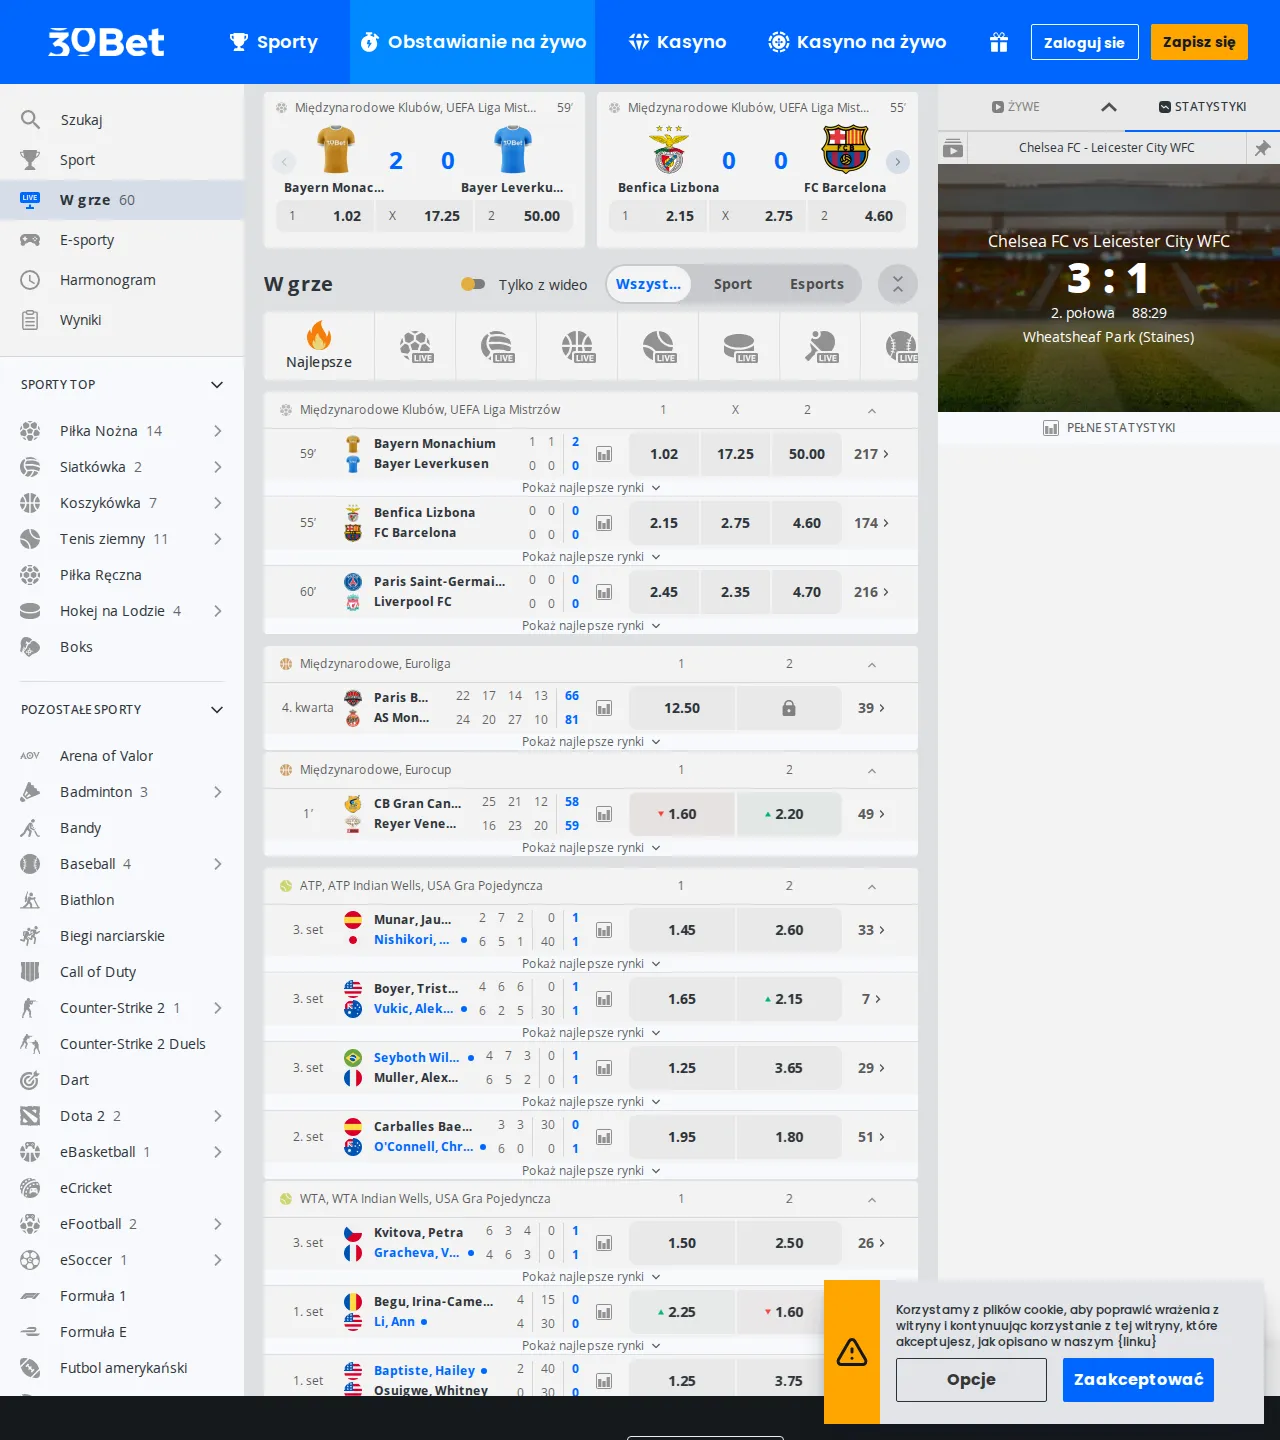Open Arena of Valor in sports list
The image size is (1280, 1440).
point(122,756)
